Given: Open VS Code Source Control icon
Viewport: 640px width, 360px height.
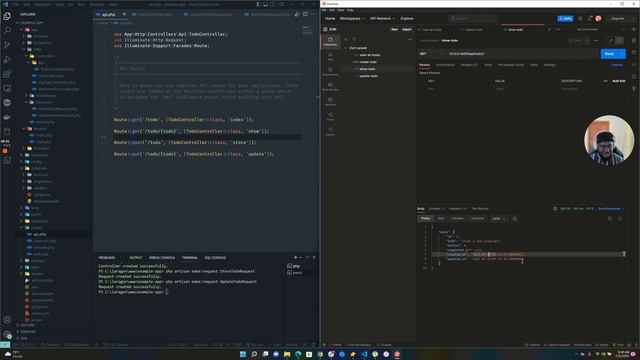Looking at the screenshot, I should click(x=7, y=45).
